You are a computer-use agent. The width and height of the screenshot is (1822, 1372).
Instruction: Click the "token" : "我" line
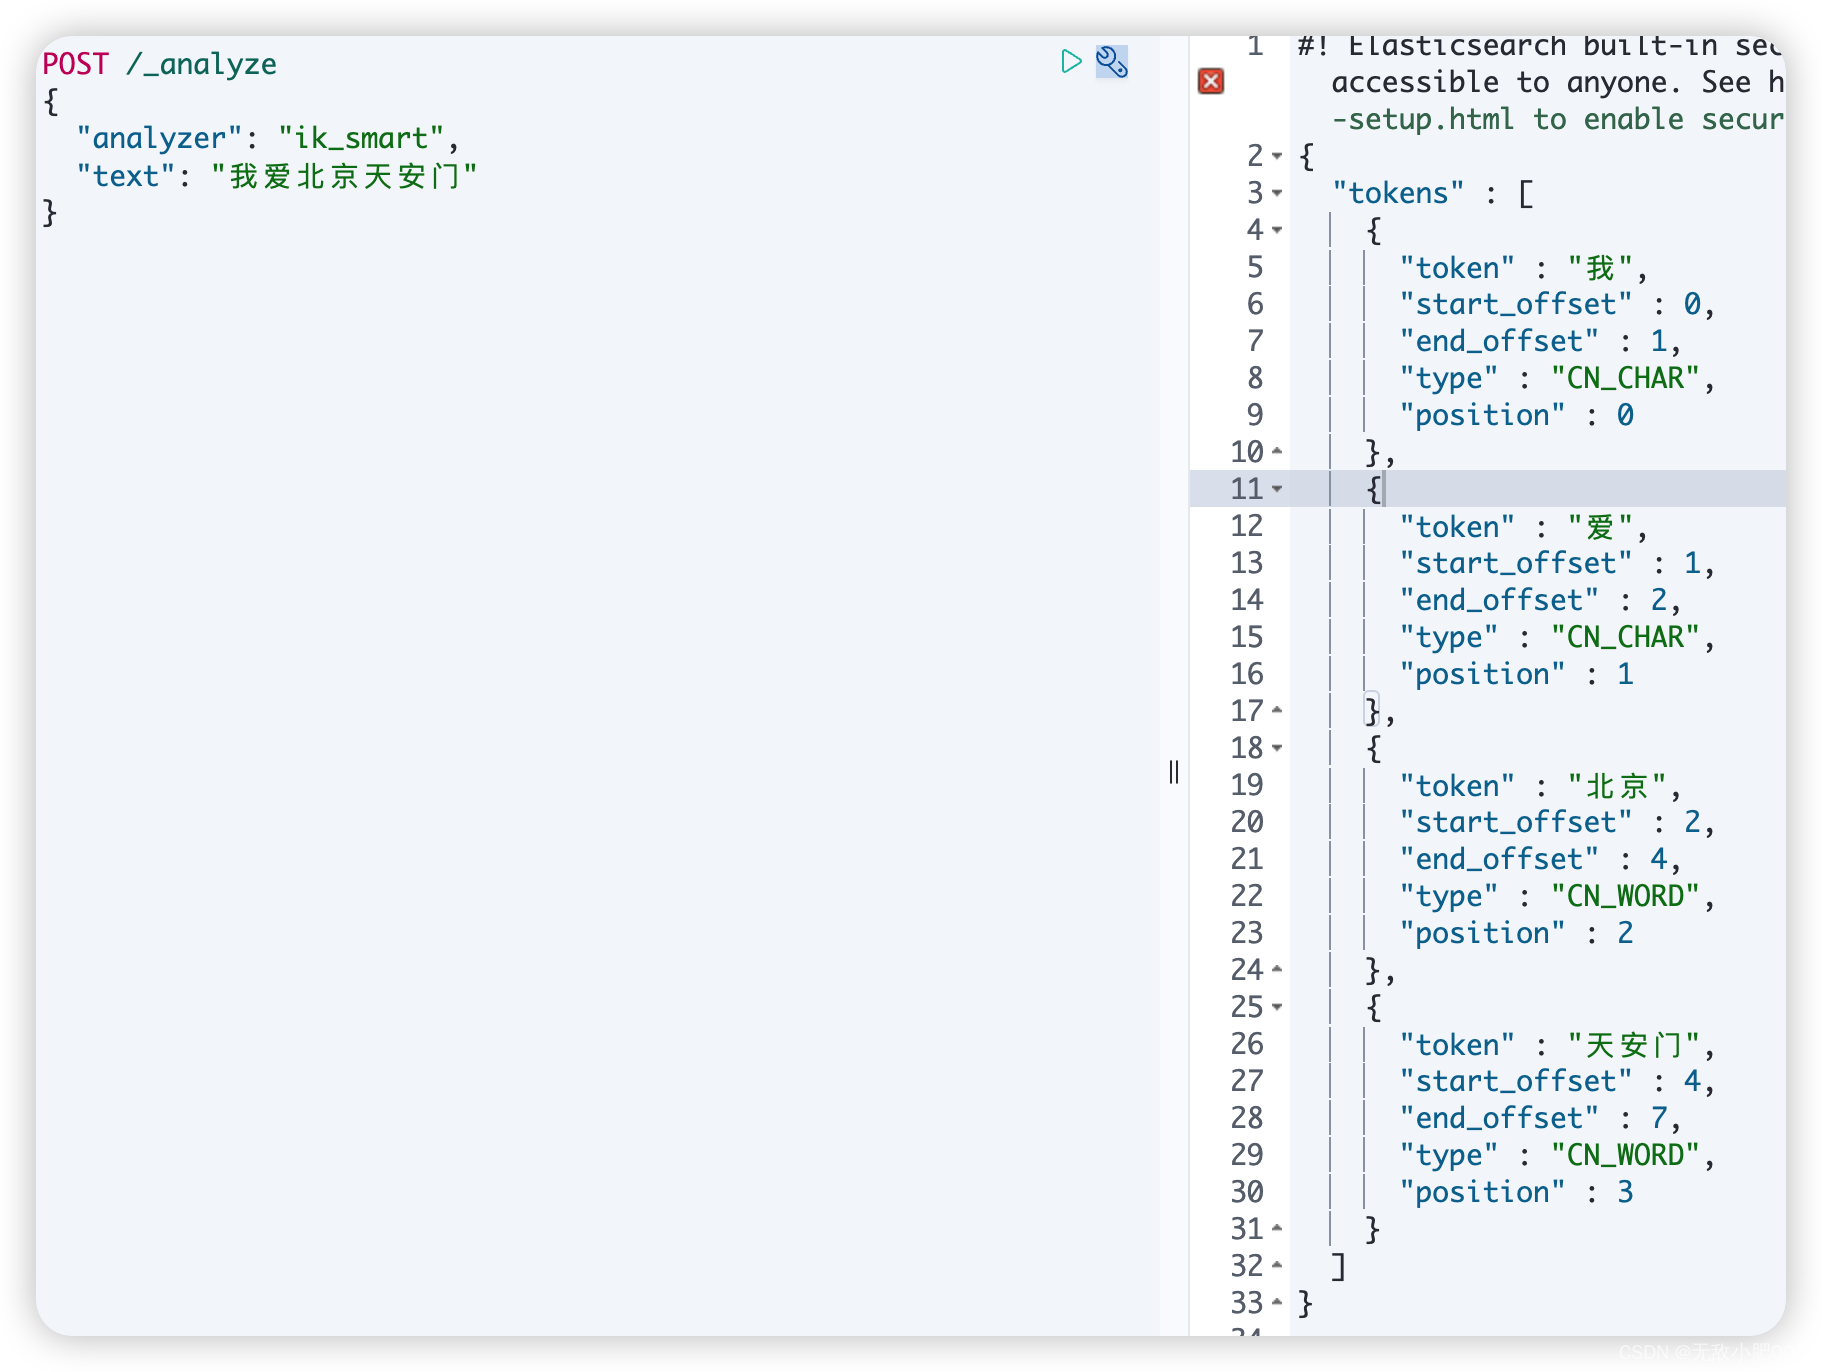(x=1523, y=268)
